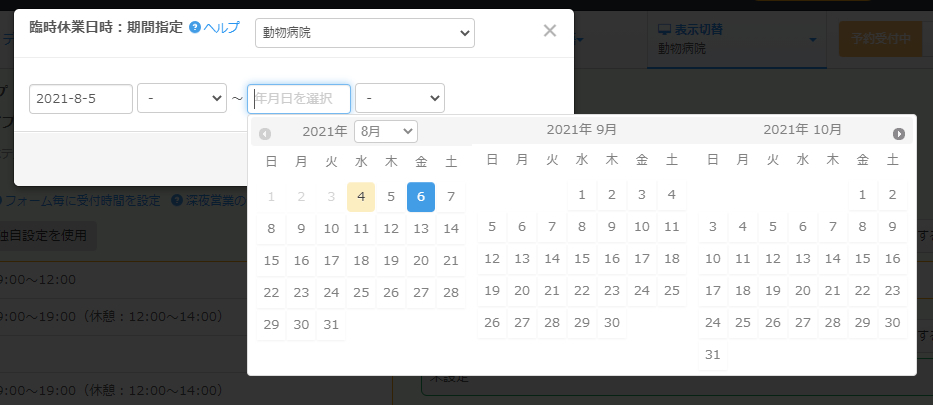Screen dimensions: 933x405
Task: Go to next month in calendar
Action: click(899, 133)
